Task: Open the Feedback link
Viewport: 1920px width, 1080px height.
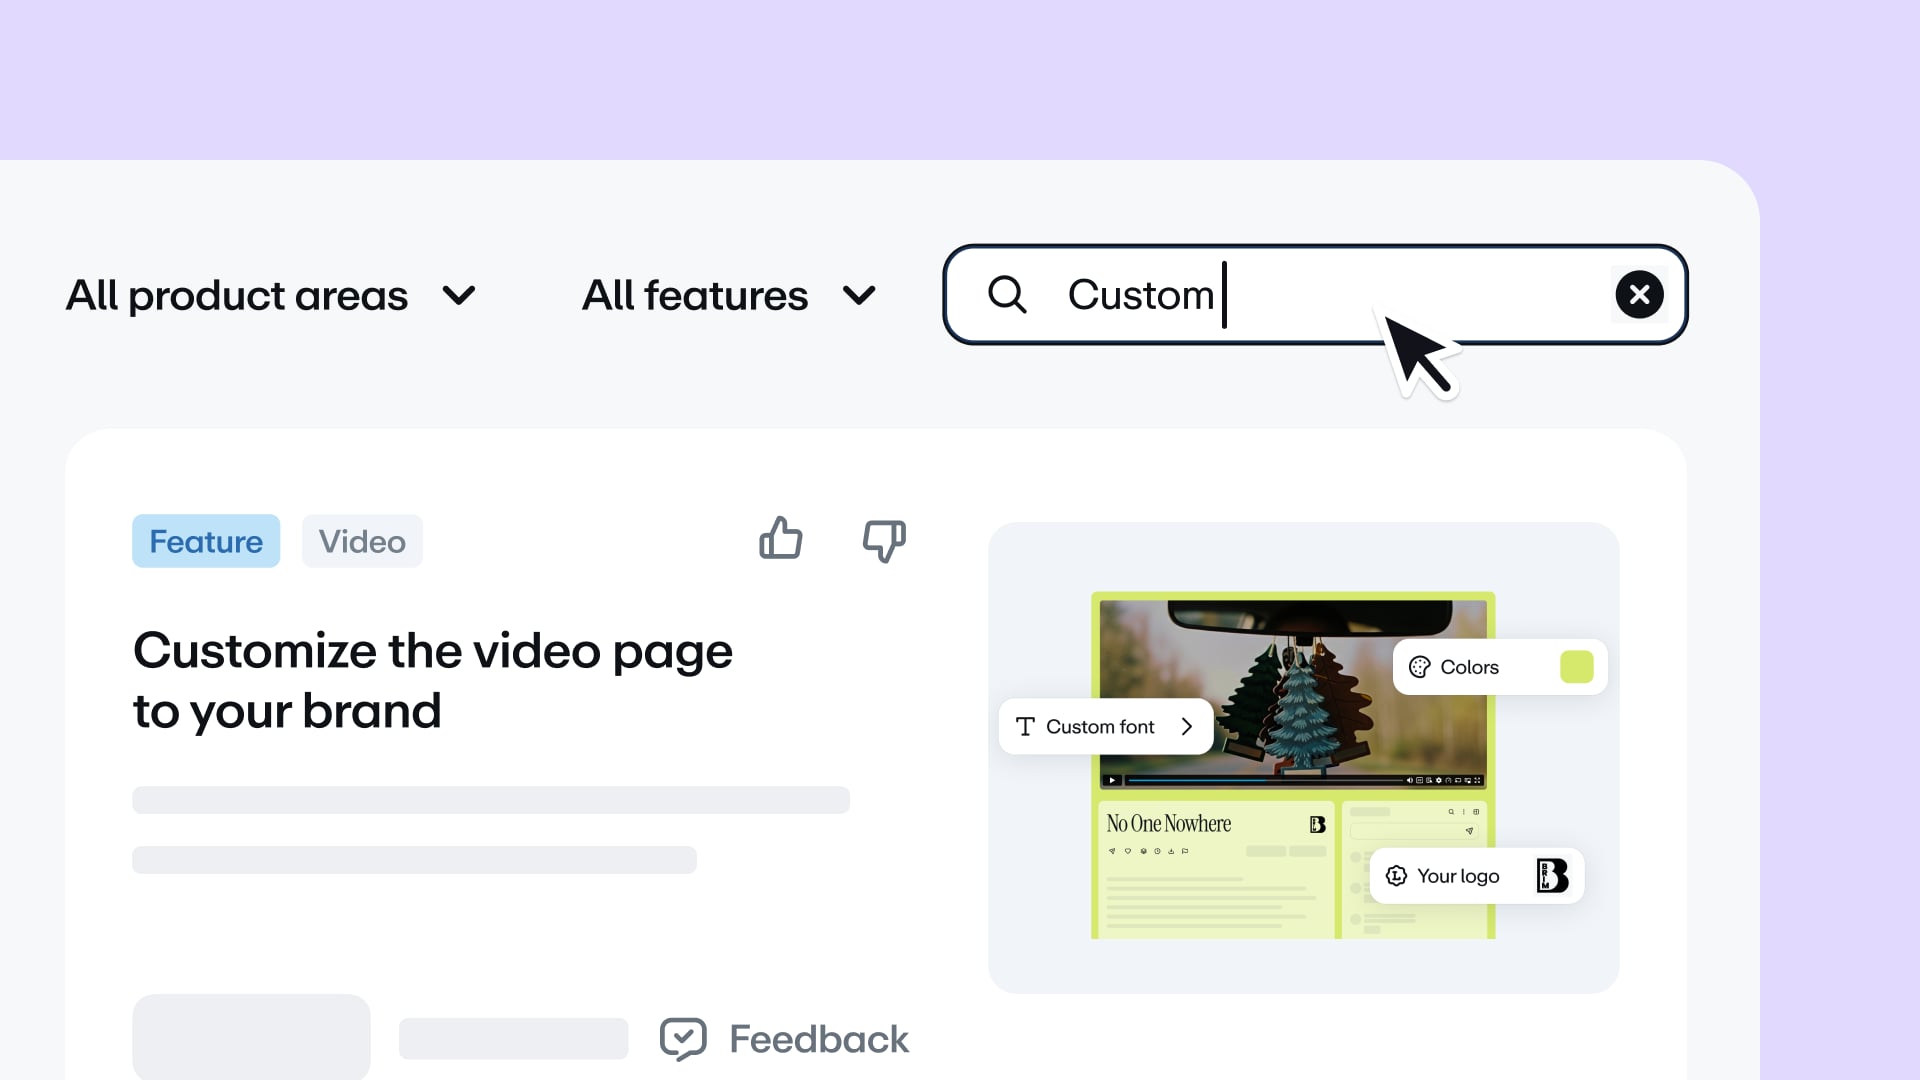Action: [x=819, y=1039]
